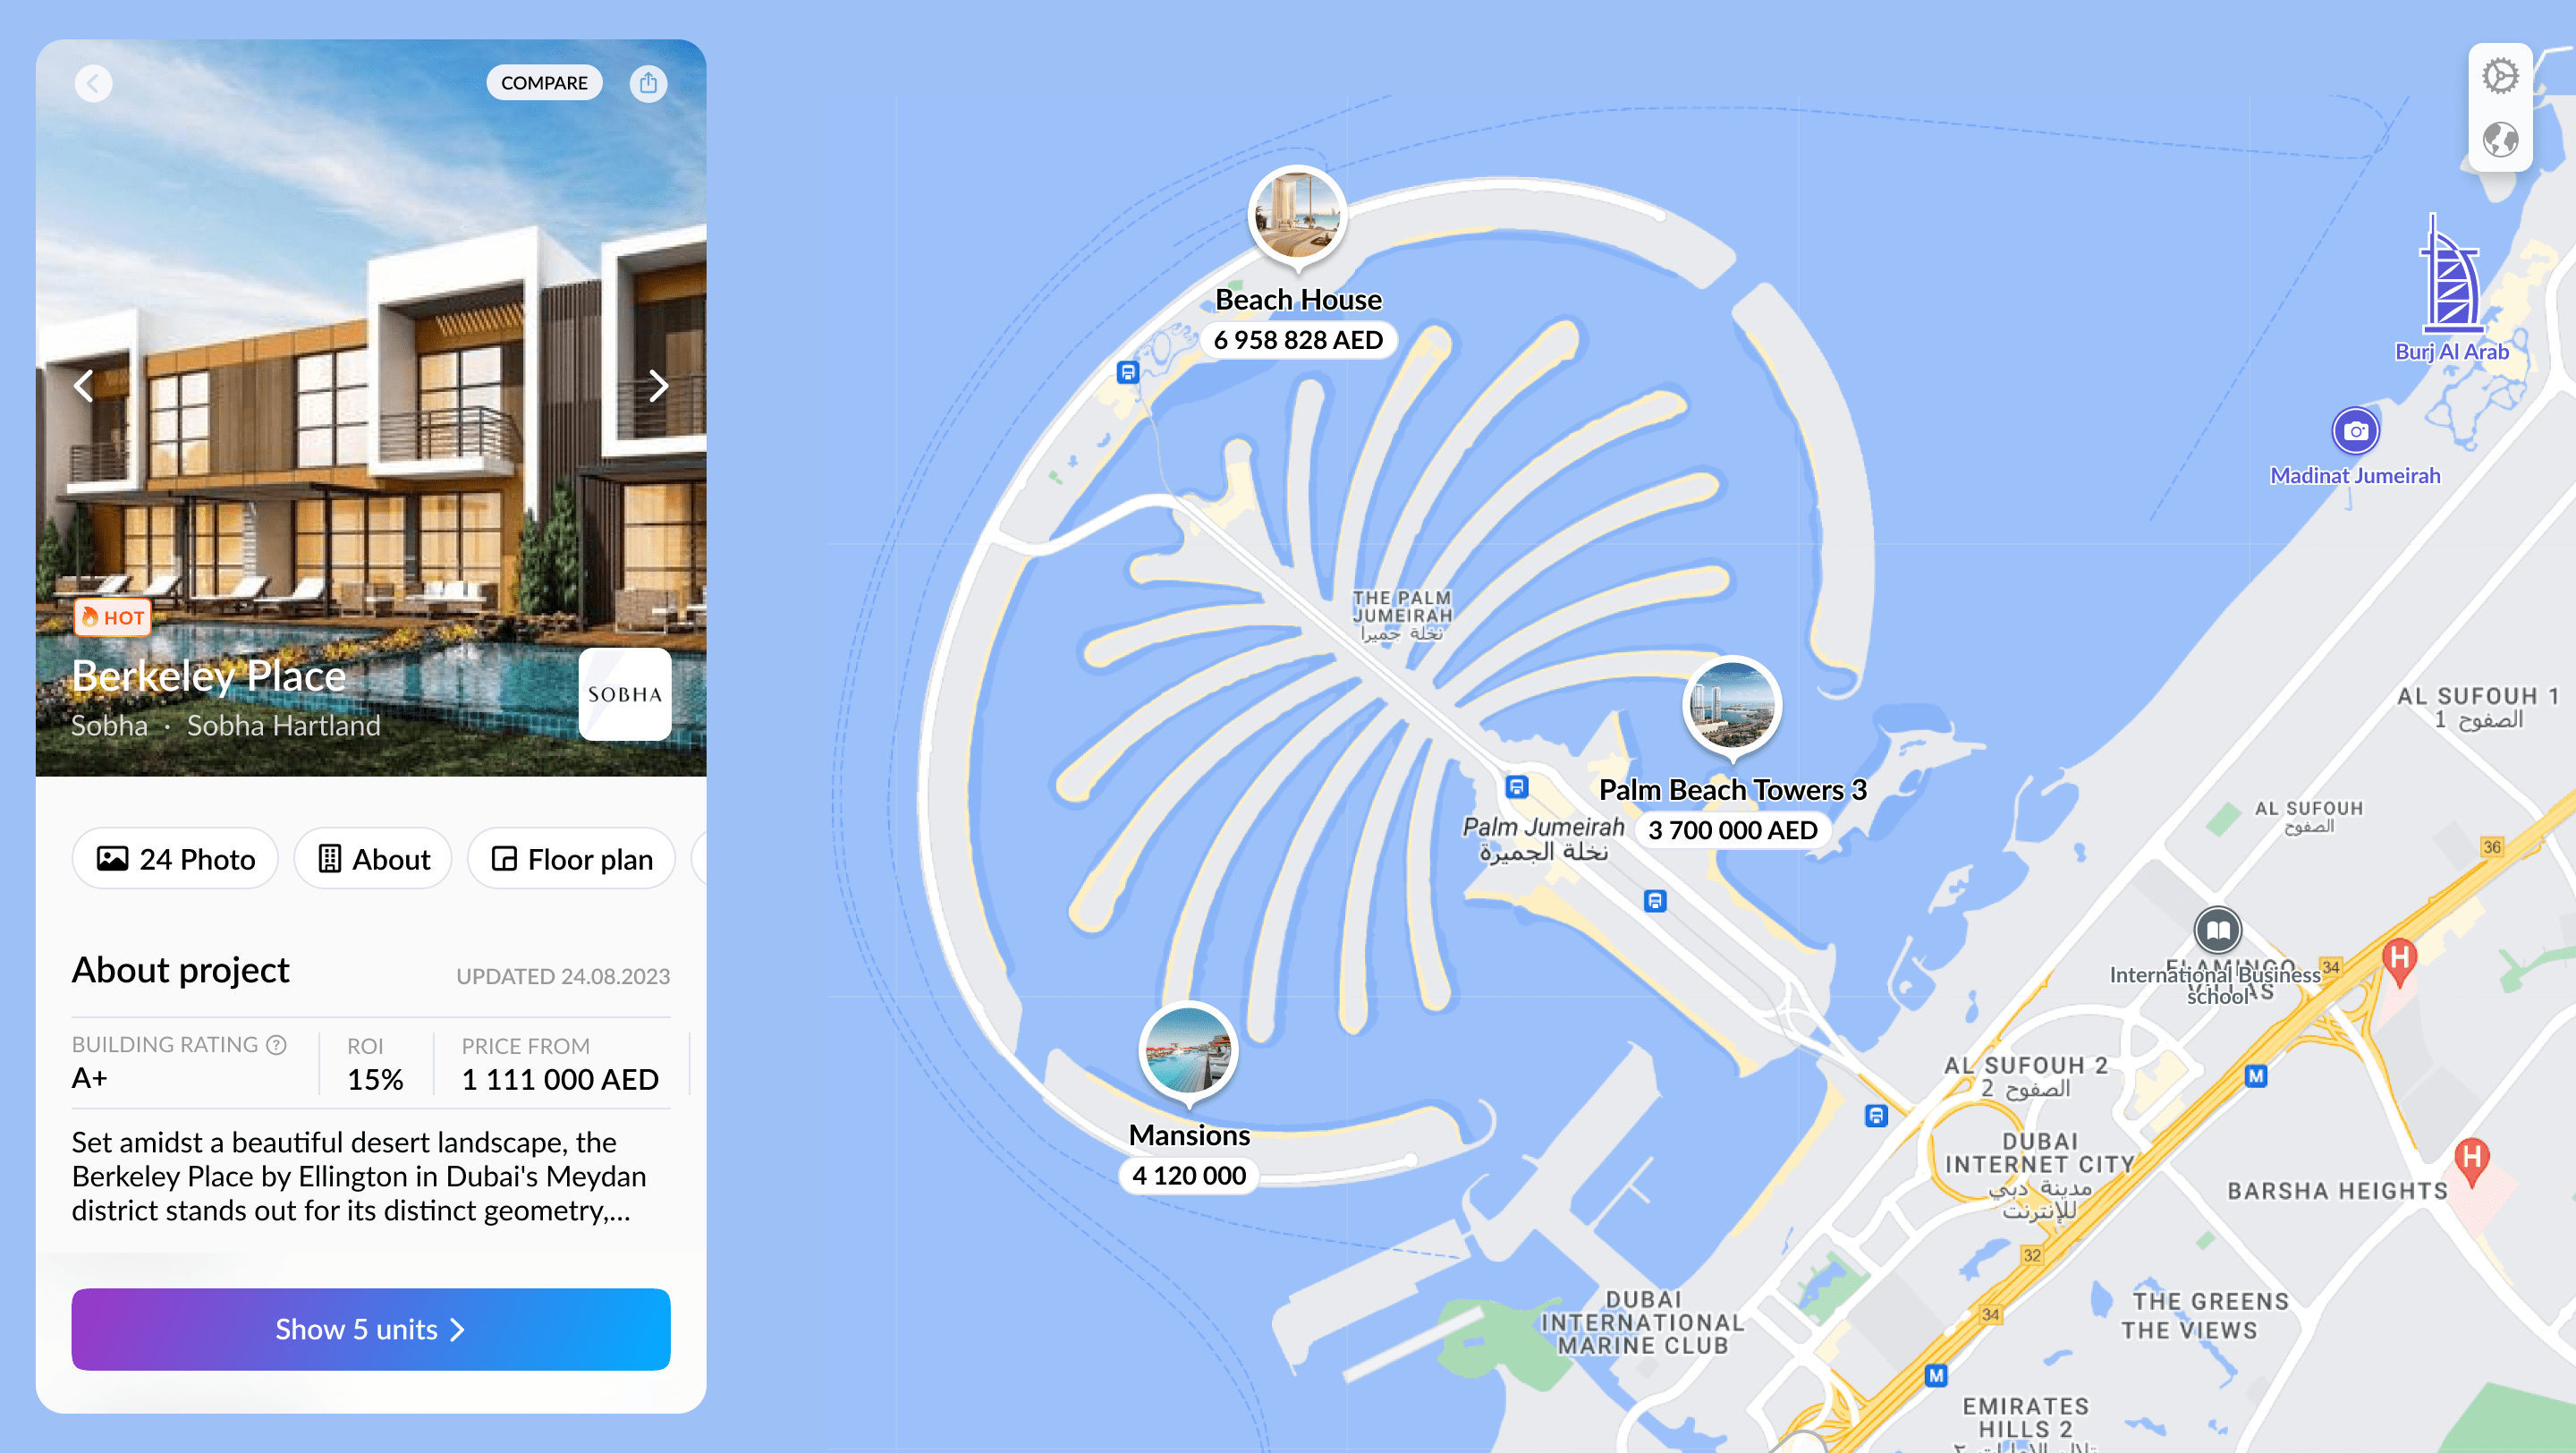The width and height of the screenshot is (2576, 1453).
Task: Open the SOBHA developer logo
Action: (x=625, y=694)
